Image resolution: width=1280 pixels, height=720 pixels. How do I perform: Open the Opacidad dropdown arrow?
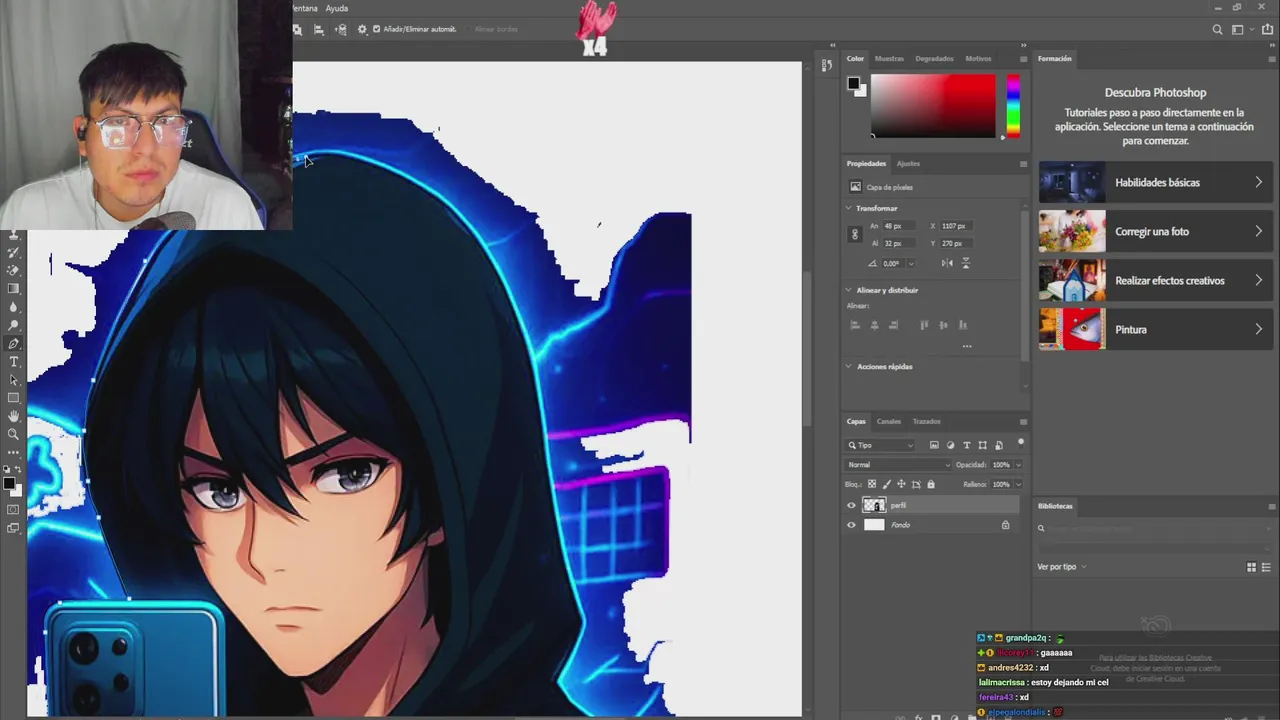(x=1019, y=465)
